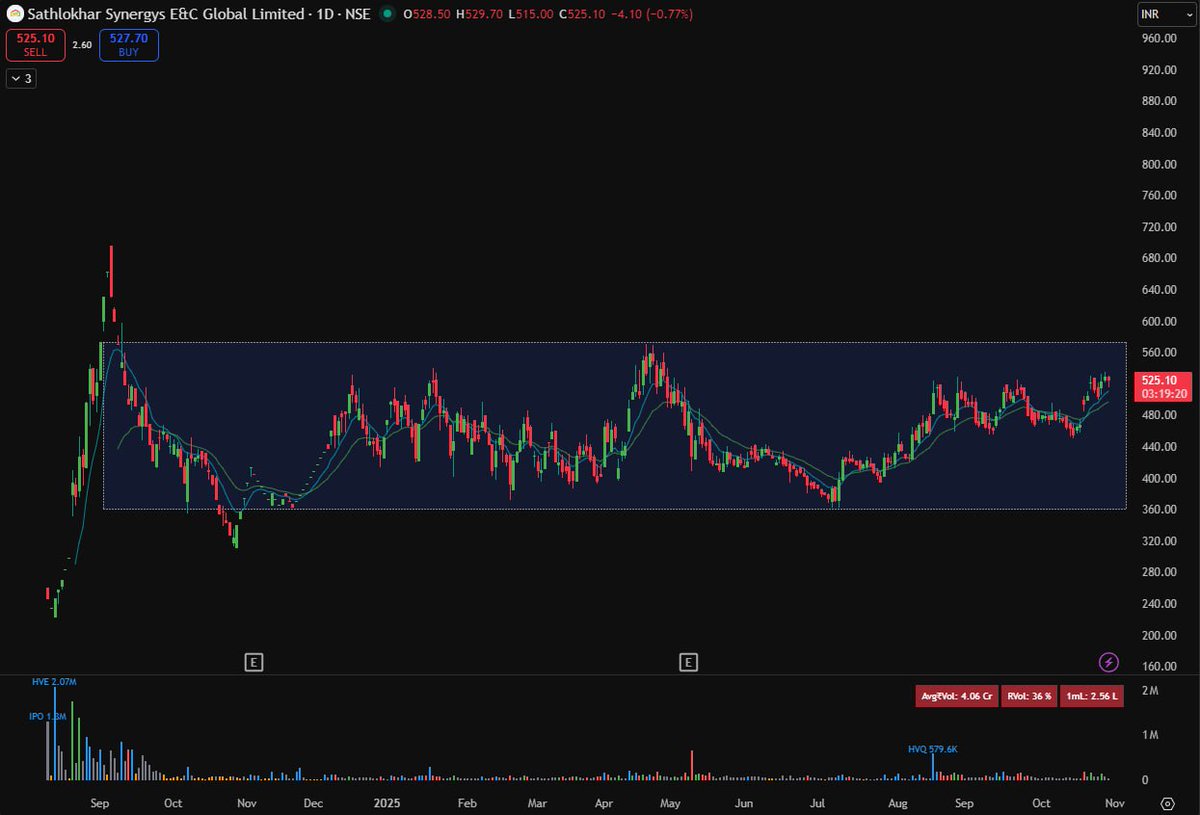The height and width of the screenshot is (815, 1200).
Task: Click the eye icon below the price scale
Action: pyautogui.click(x=1166, y=803)
